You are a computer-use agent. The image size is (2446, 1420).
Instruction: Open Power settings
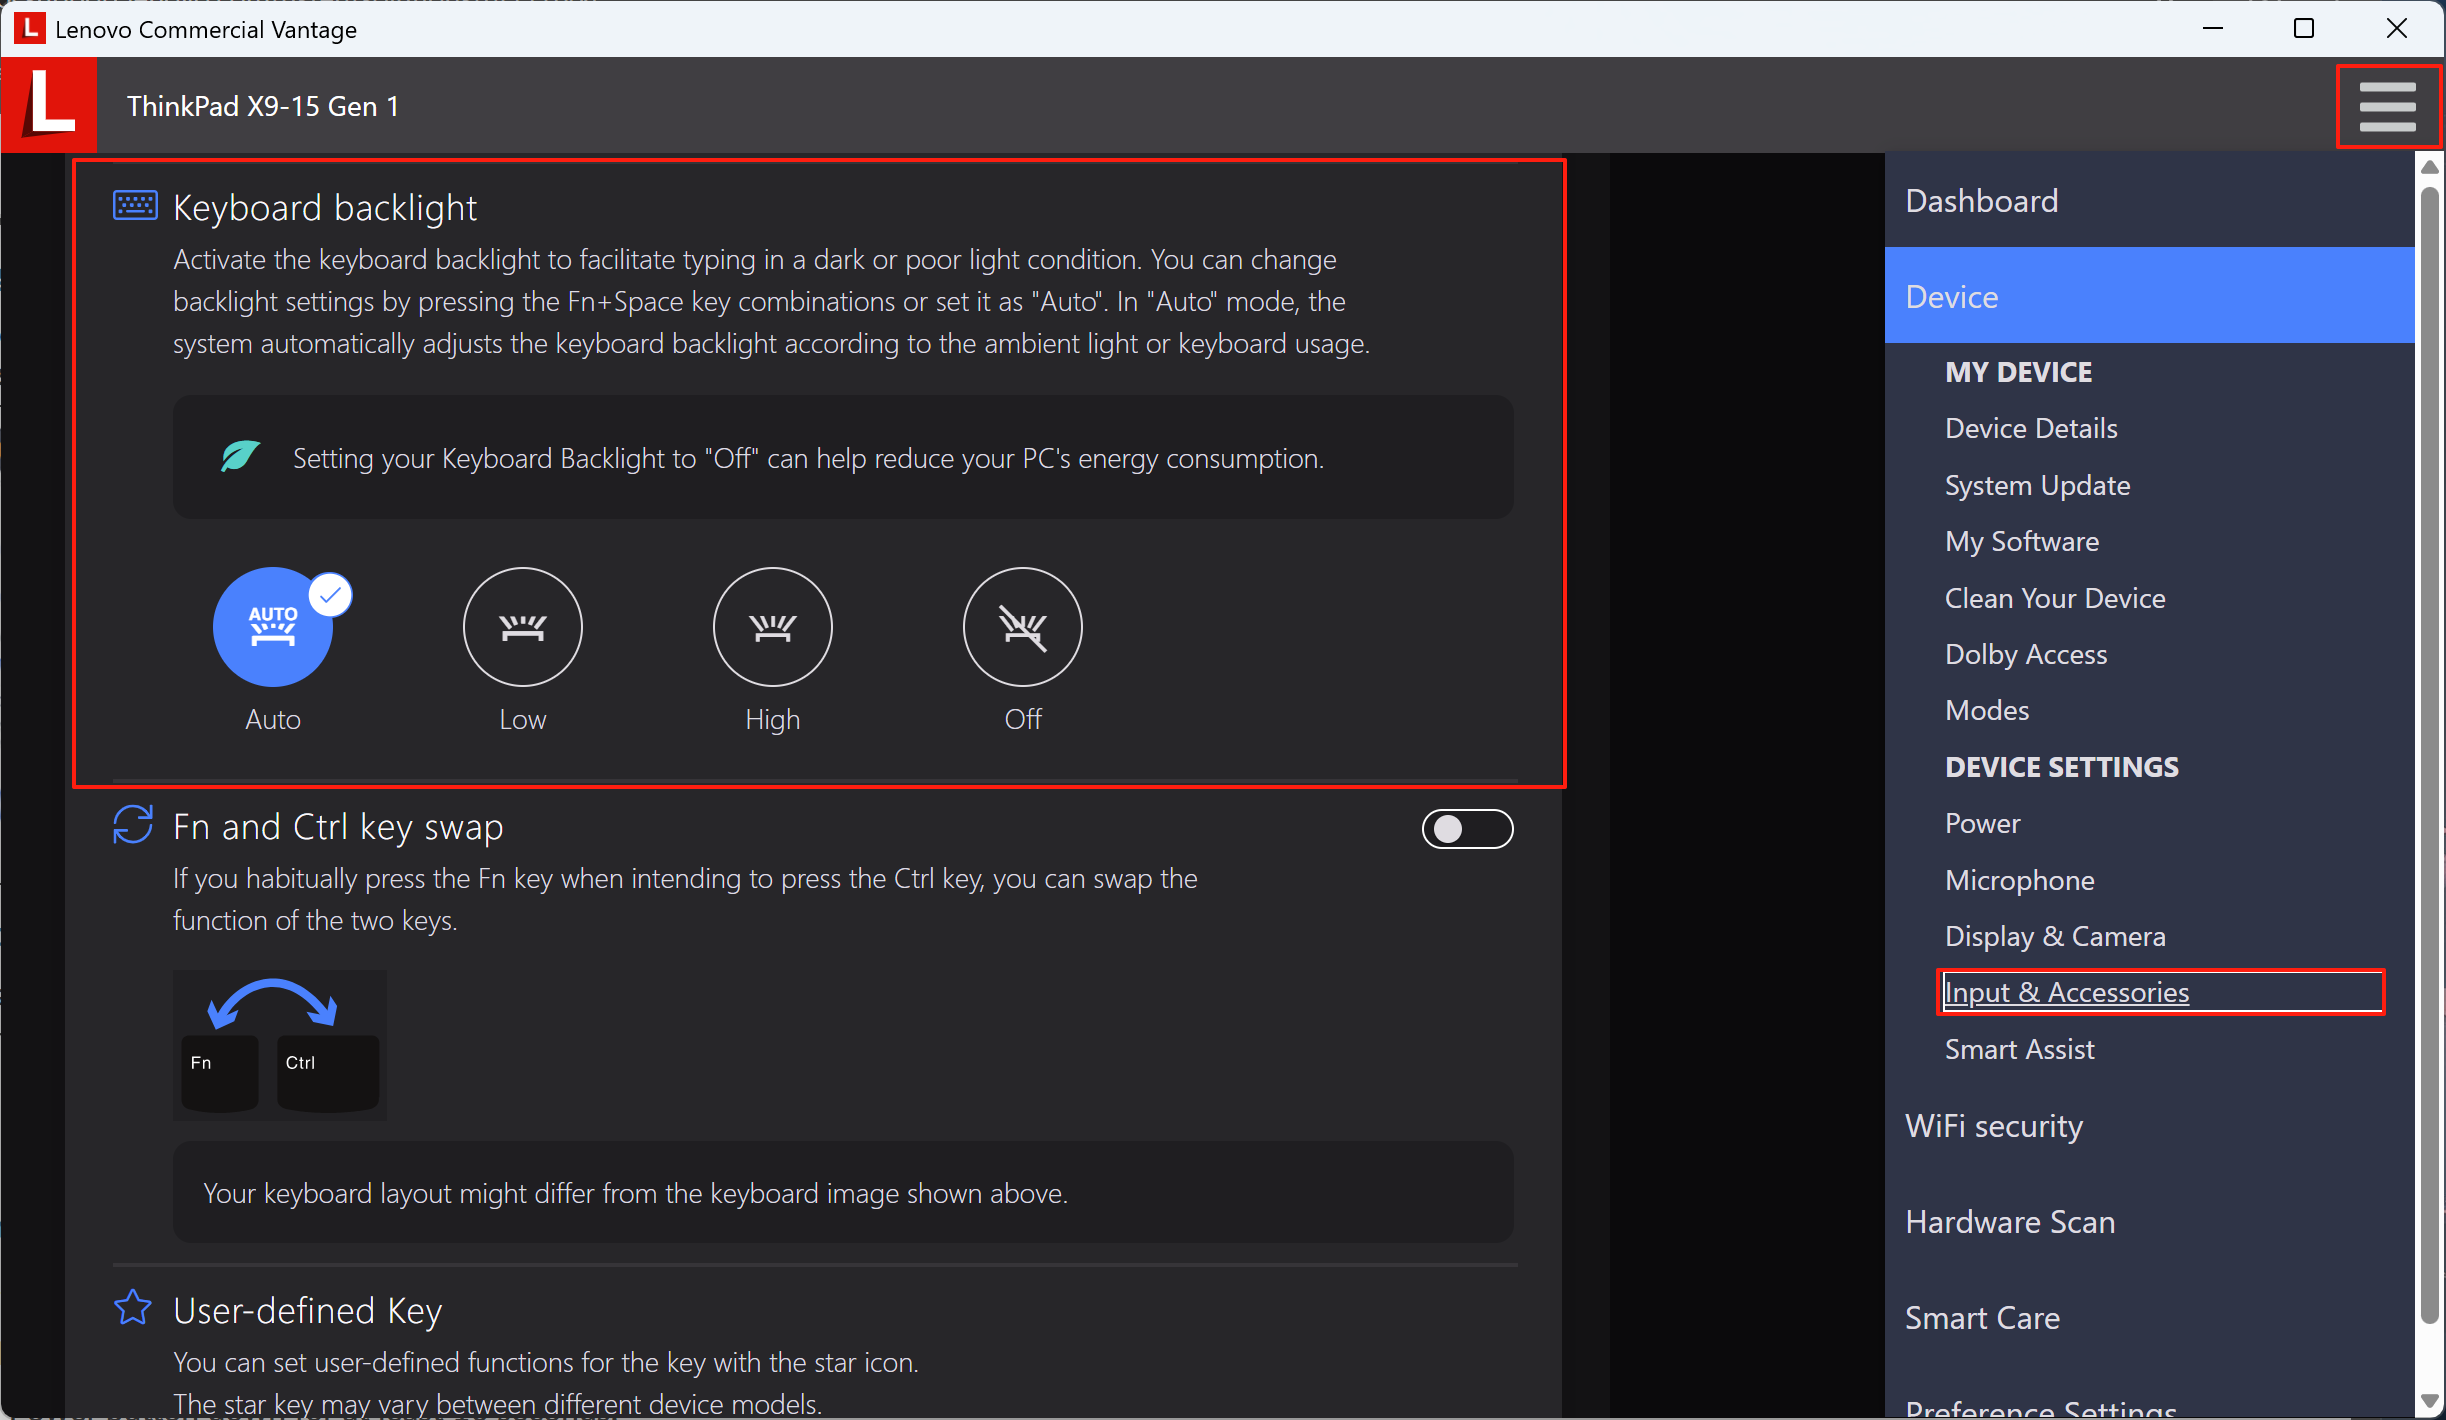pyautogui.click(x=1982, y=823)
